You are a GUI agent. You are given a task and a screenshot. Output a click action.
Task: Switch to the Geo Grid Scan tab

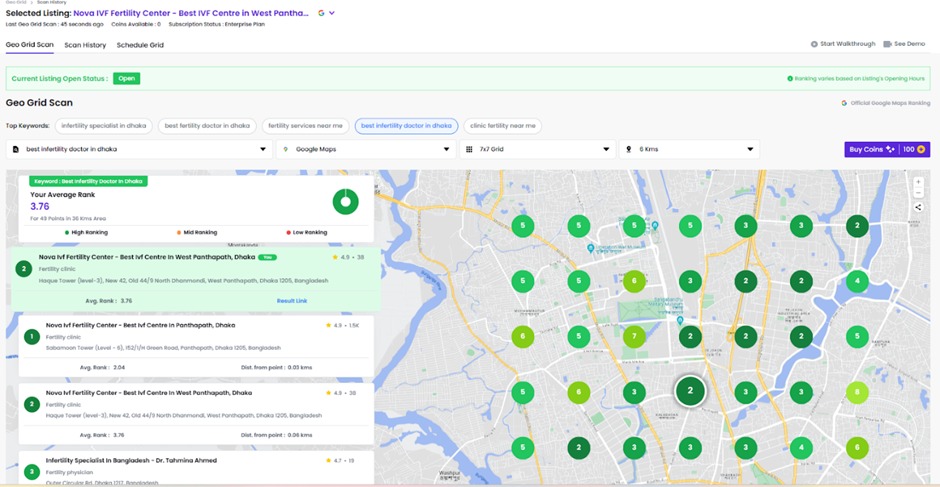click(29, 45)
